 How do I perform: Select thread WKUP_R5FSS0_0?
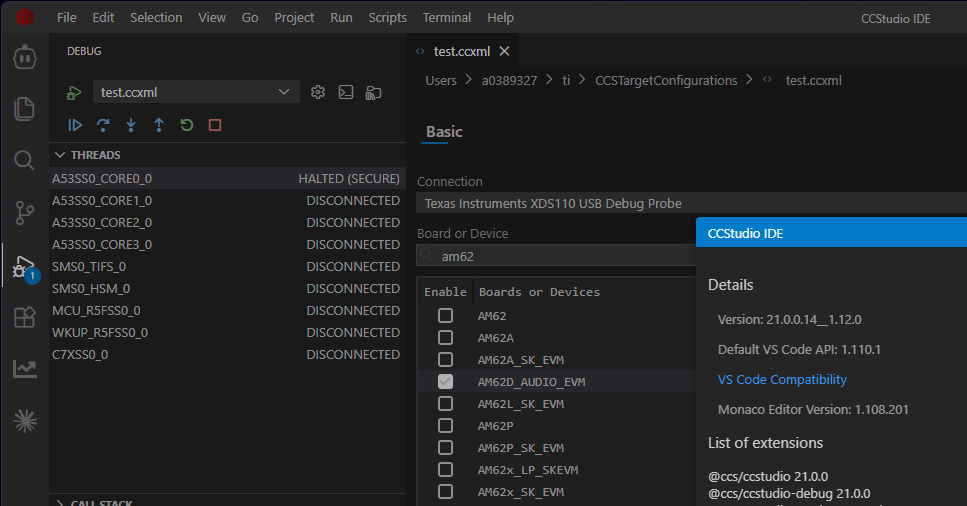click(x=228, y=333)
